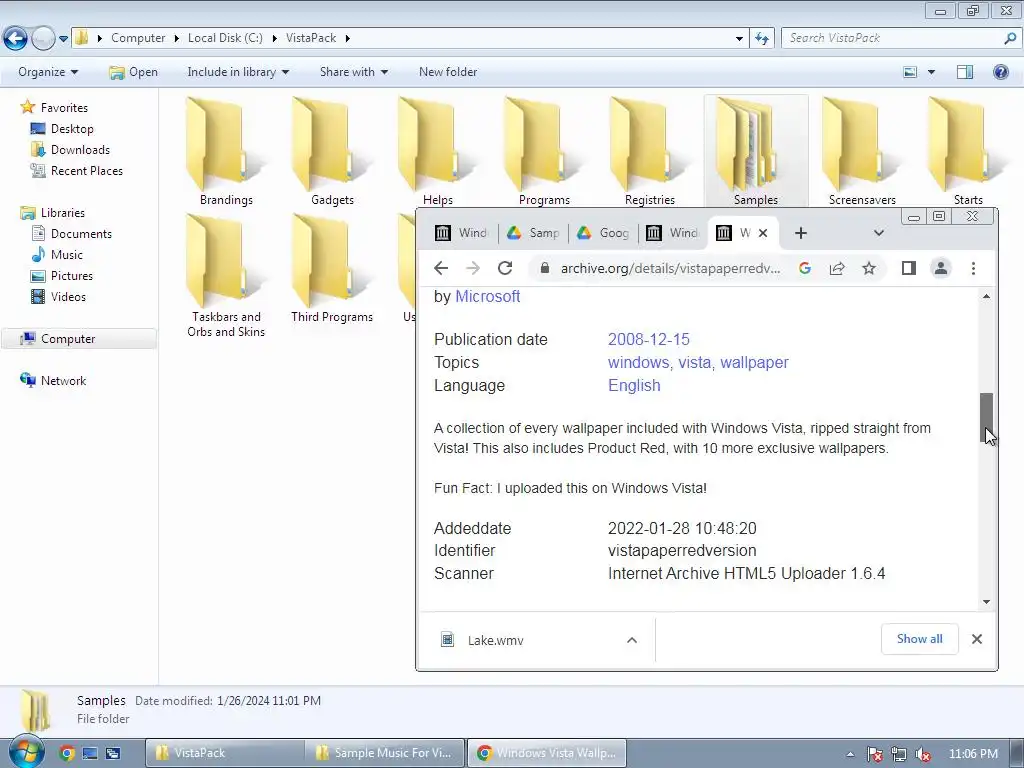Create a New folder
Image resolution: width=1024 pixels, height=768 pixels.
click(x=448, y=72)
